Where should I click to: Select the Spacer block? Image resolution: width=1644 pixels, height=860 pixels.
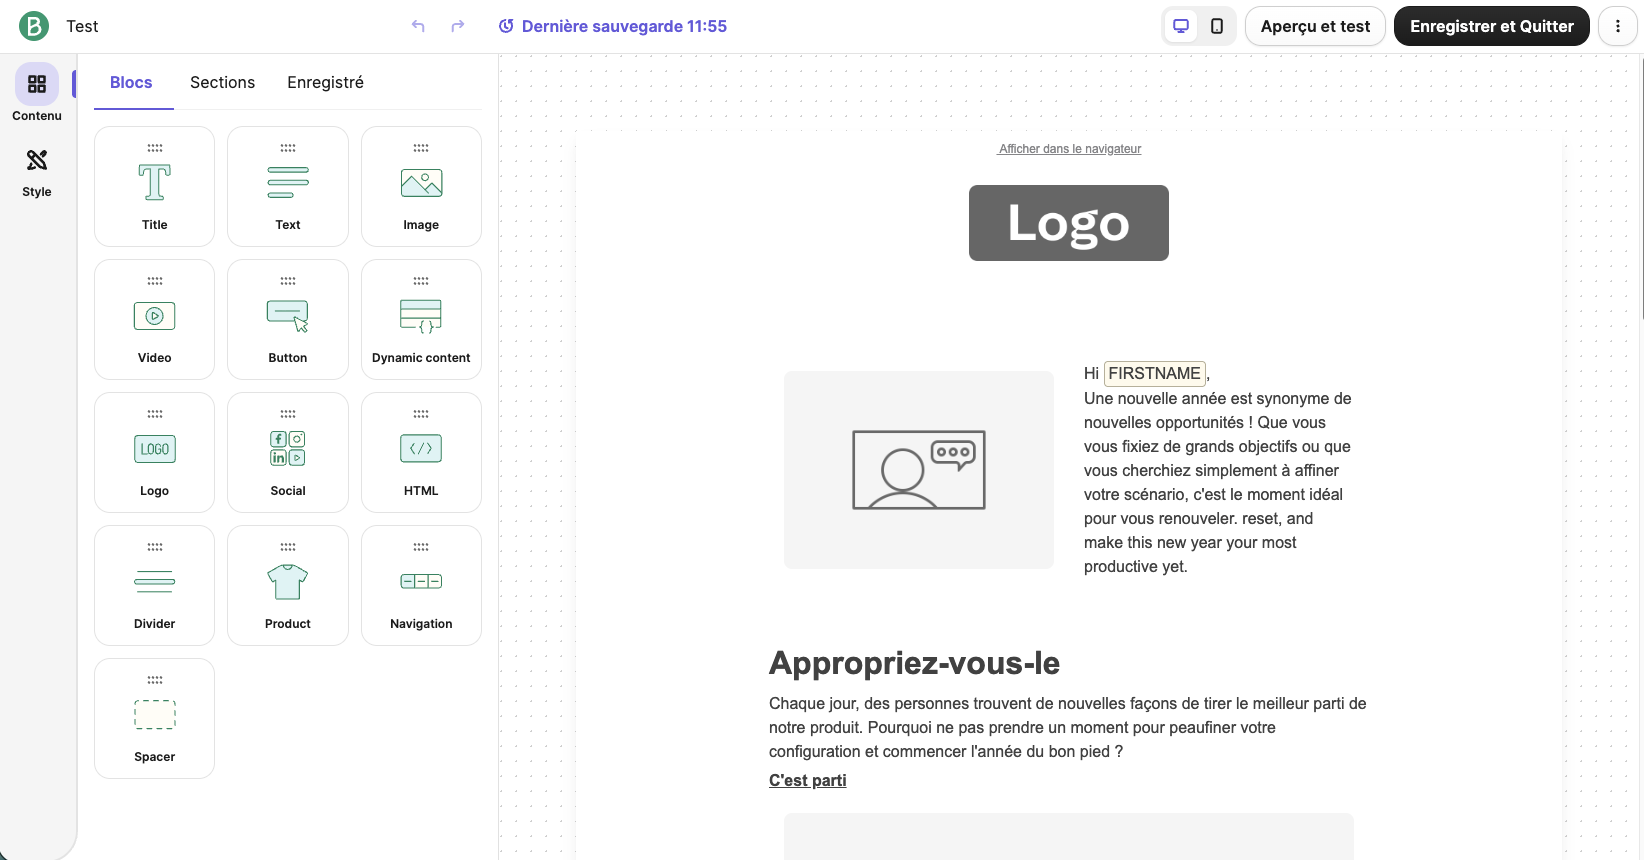coord(155,719)
